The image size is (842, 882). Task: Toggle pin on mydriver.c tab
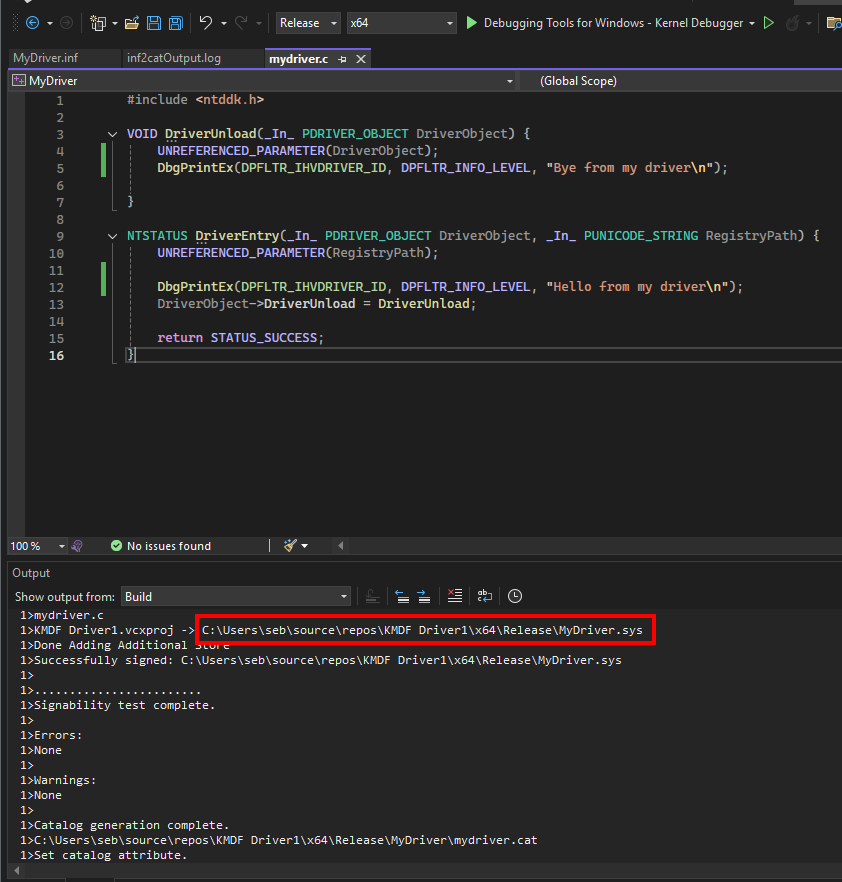[342, 59]
